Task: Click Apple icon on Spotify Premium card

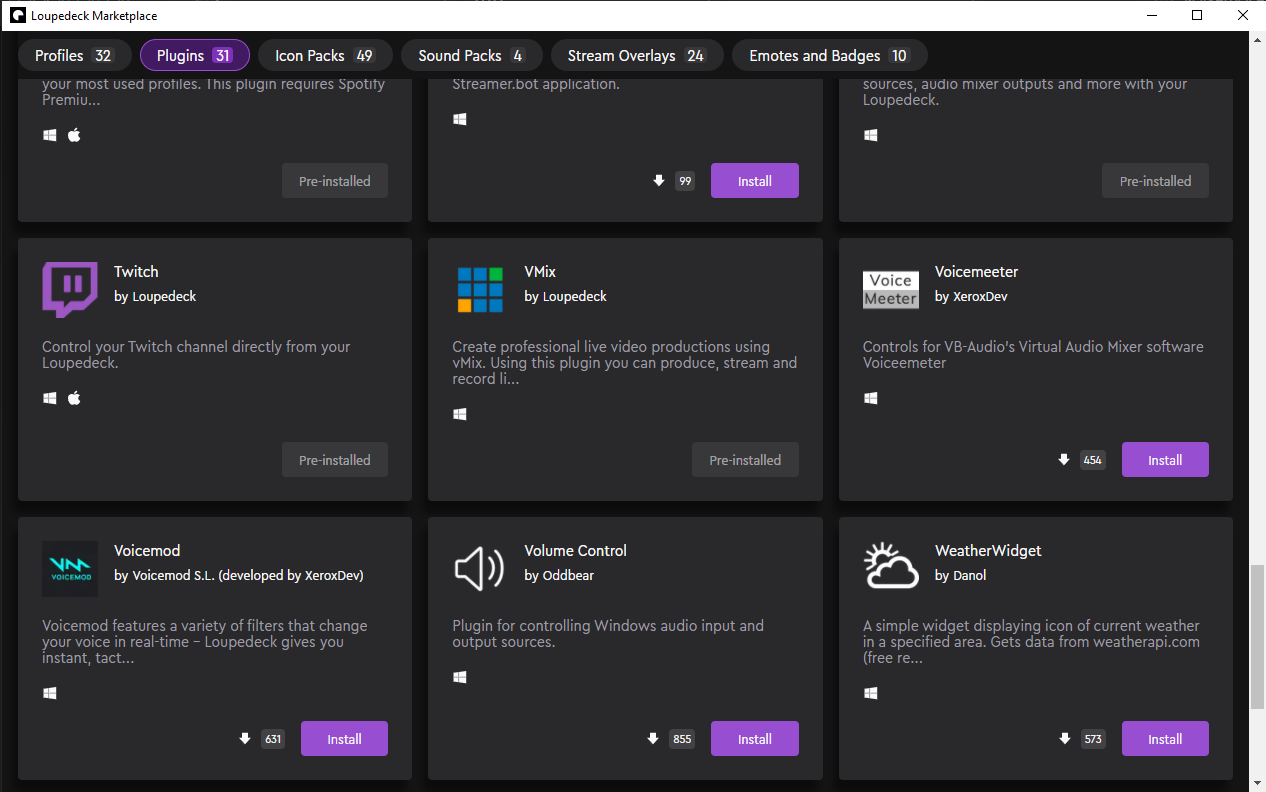Action: click(x=74, y=135)
